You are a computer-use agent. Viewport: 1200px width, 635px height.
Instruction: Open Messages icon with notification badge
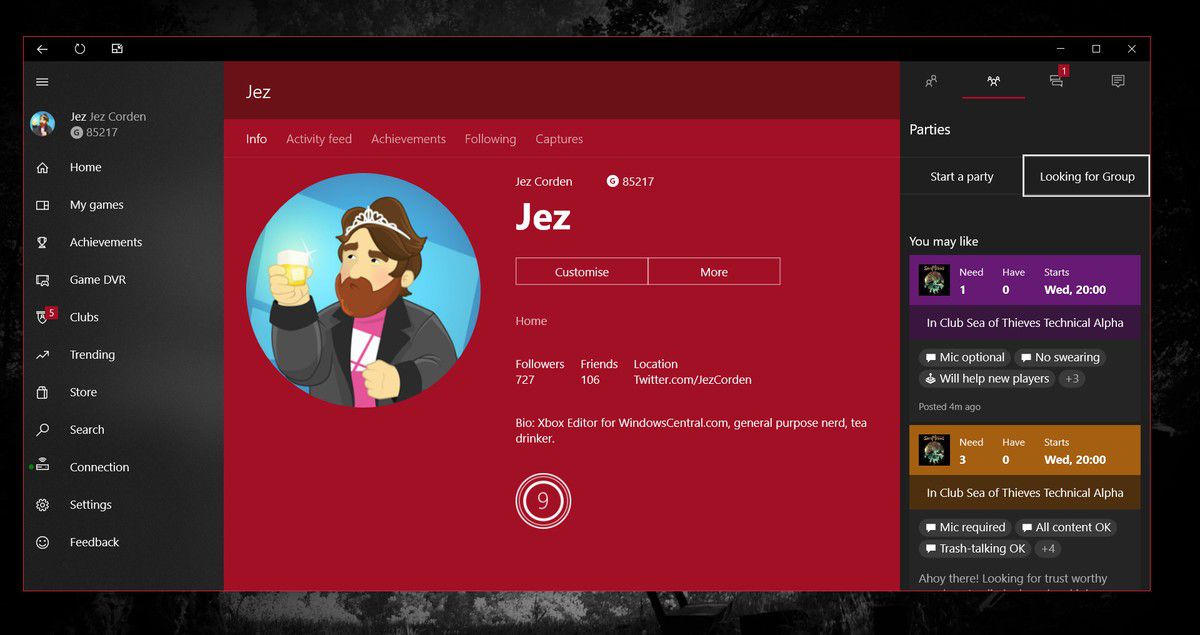click(1058, 79)
